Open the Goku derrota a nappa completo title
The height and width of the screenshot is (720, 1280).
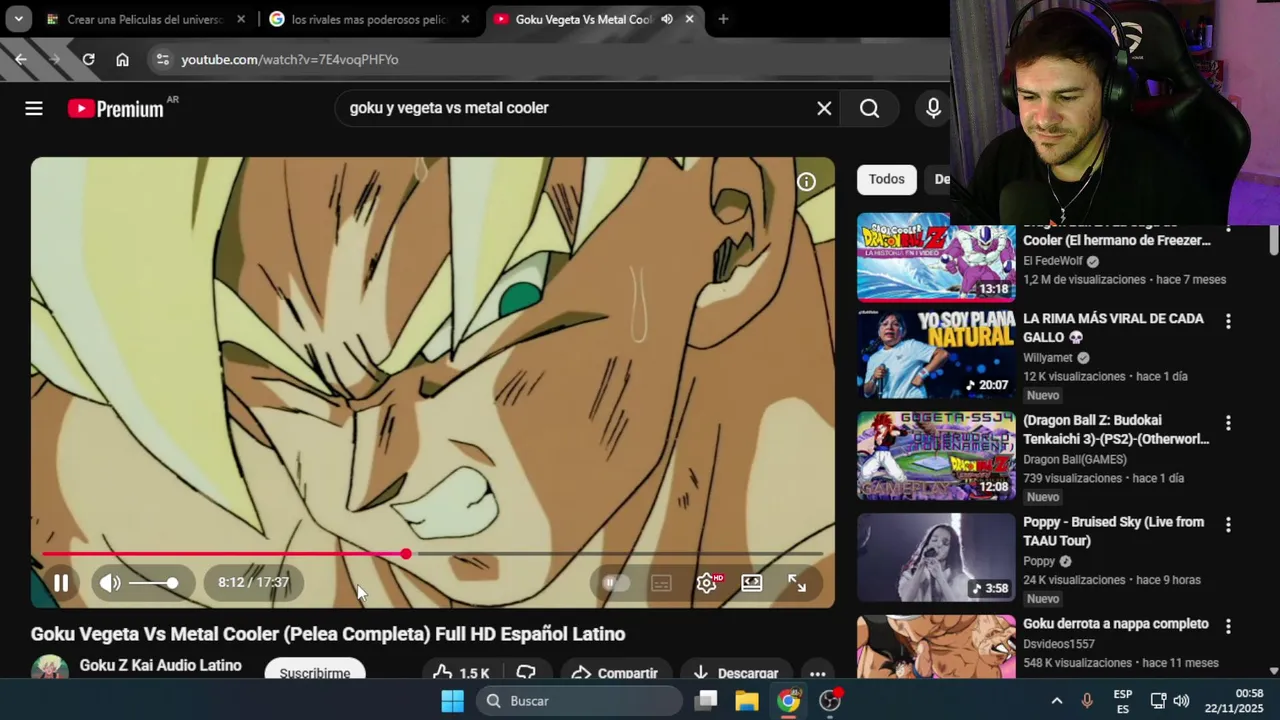[x=1116, y=624]
